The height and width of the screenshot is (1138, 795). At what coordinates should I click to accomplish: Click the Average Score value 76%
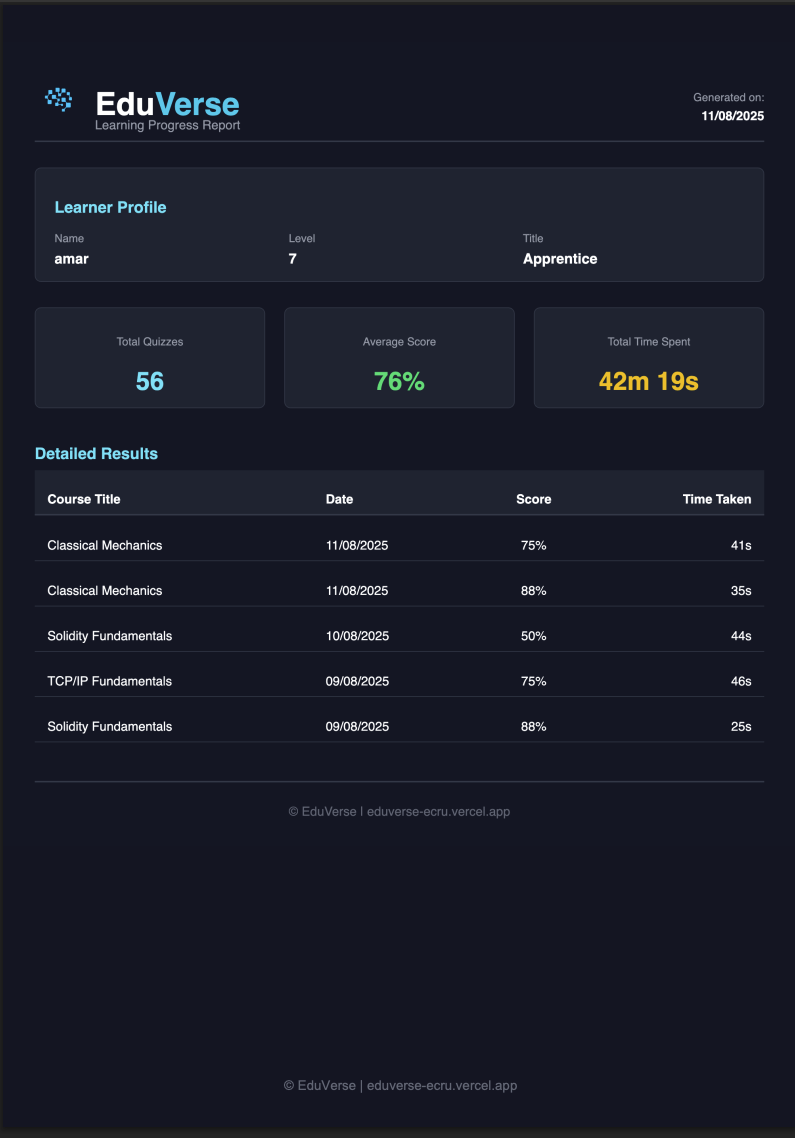click(399, 381)
